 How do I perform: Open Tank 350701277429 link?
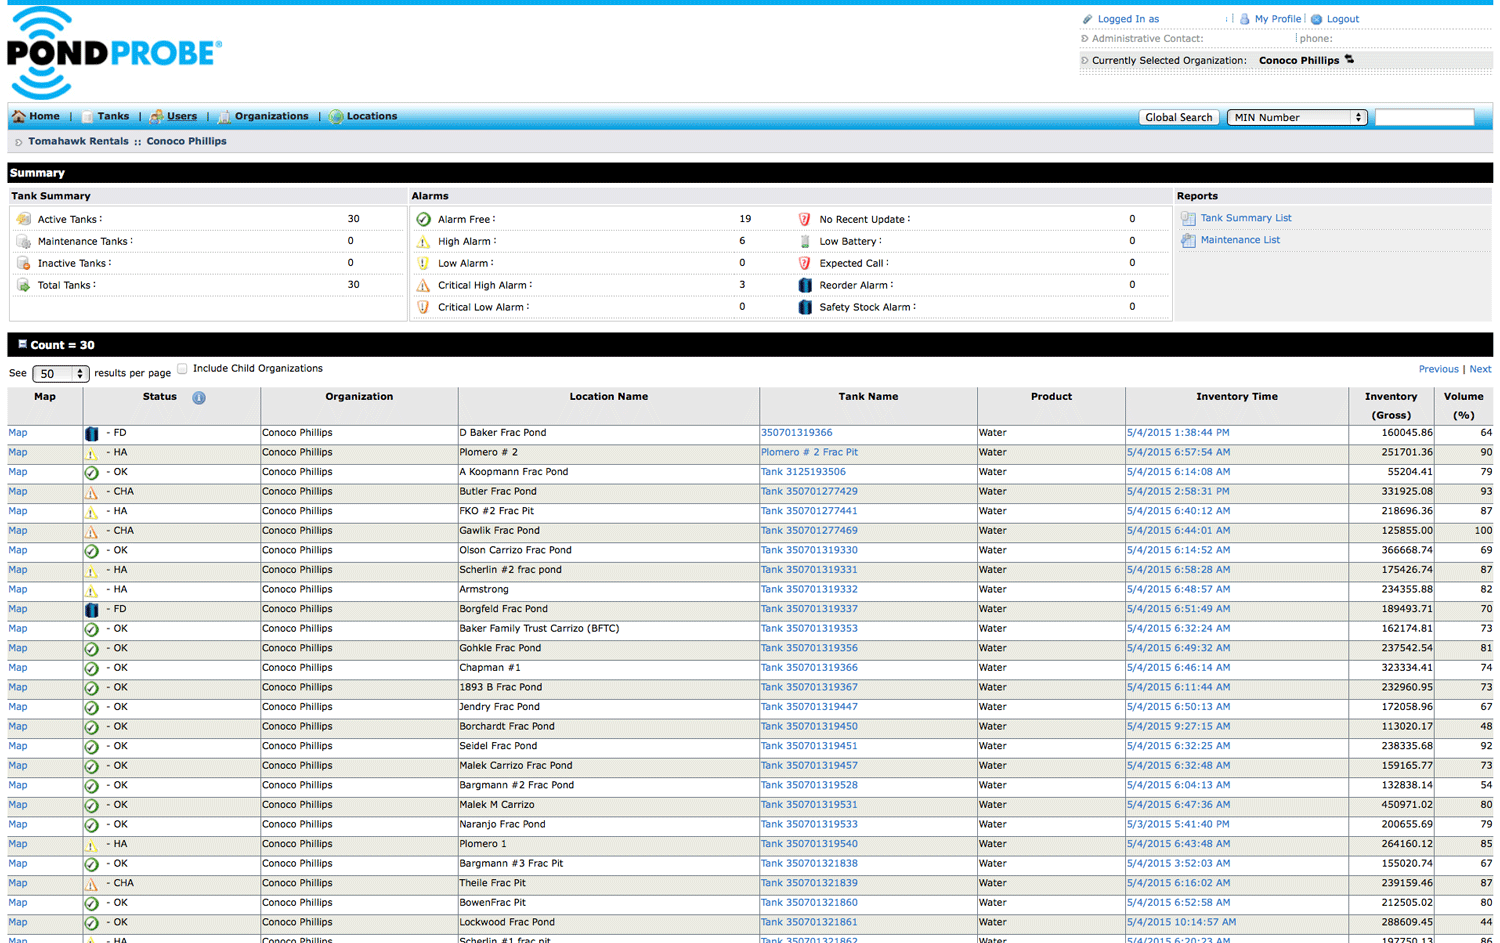[809, 492]
